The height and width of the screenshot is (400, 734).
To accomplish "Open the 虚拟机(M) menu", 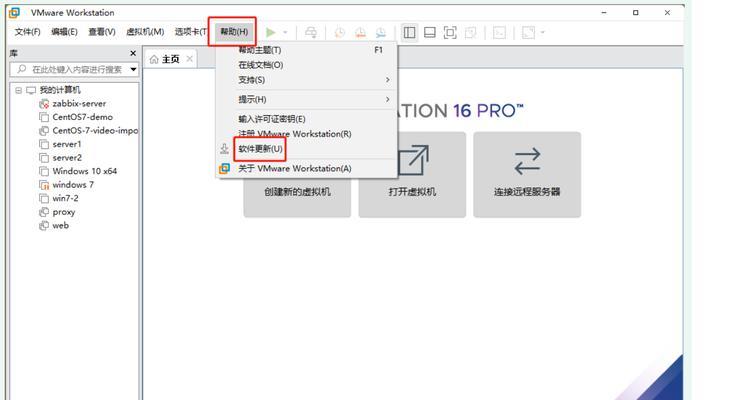I will [x=145, y=32].
